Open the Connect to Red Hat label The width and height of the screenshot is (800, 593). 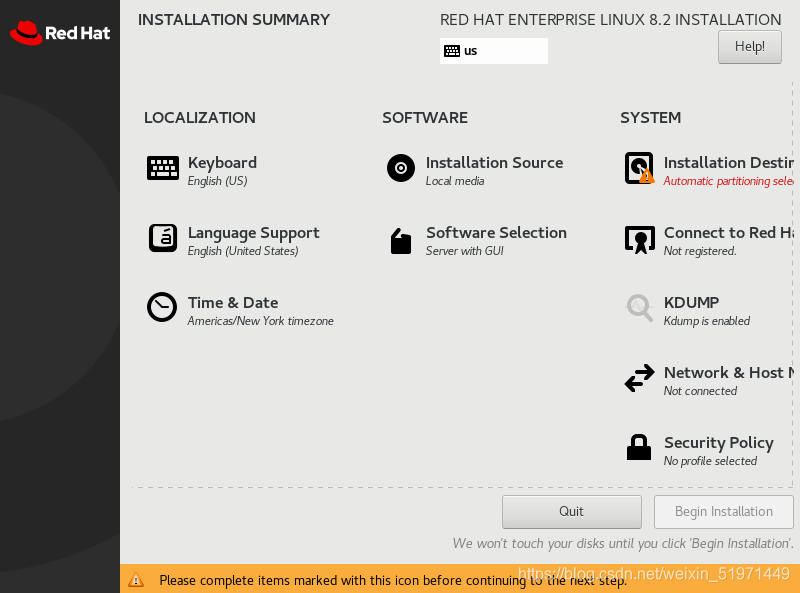729,233
